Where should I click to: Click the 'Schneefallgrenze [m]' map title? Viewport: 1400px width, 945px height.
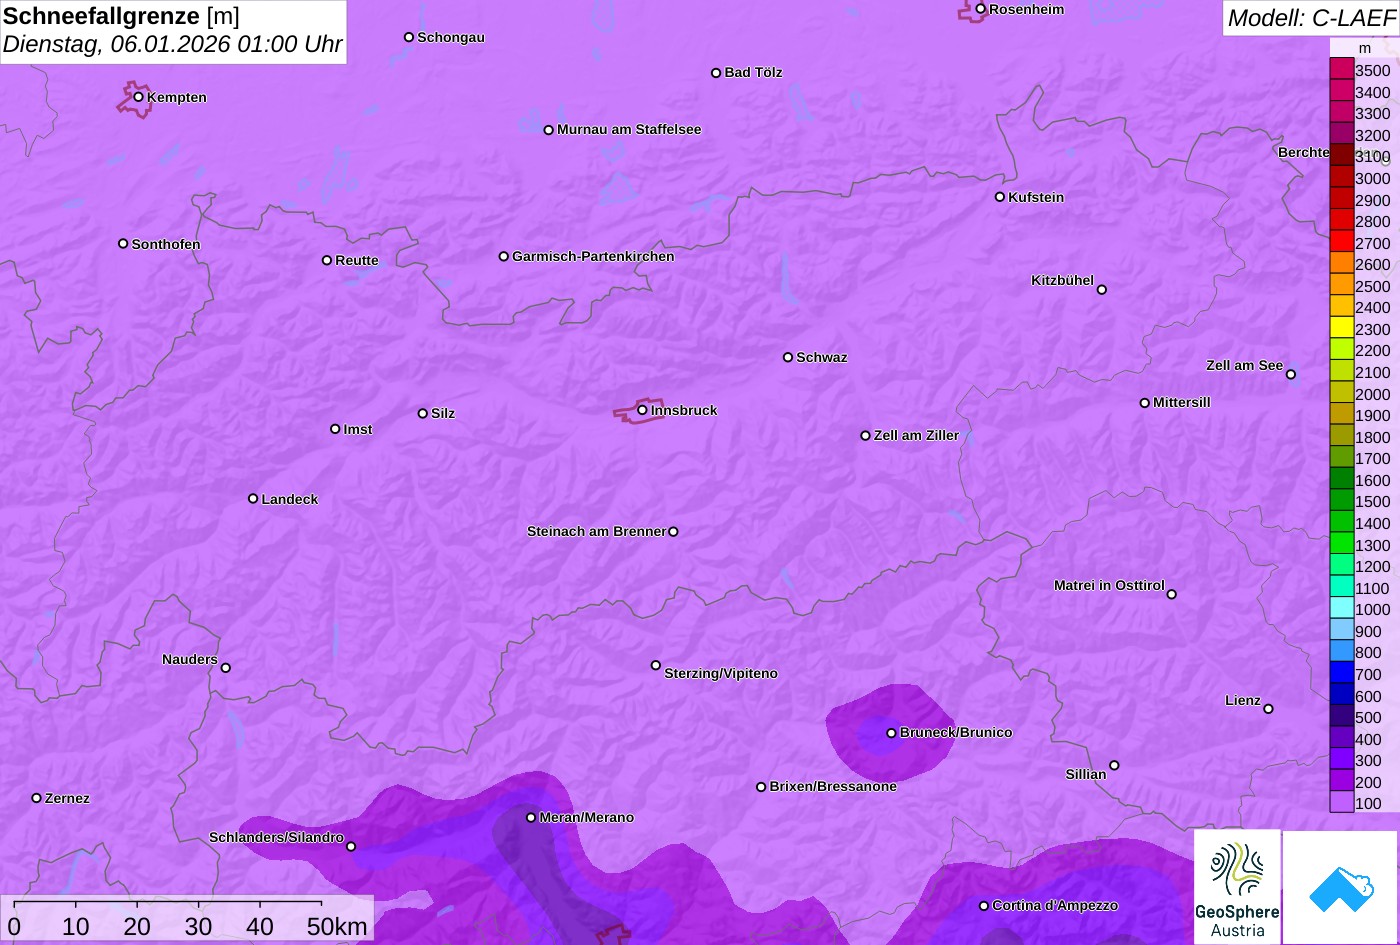click(121, 16)
